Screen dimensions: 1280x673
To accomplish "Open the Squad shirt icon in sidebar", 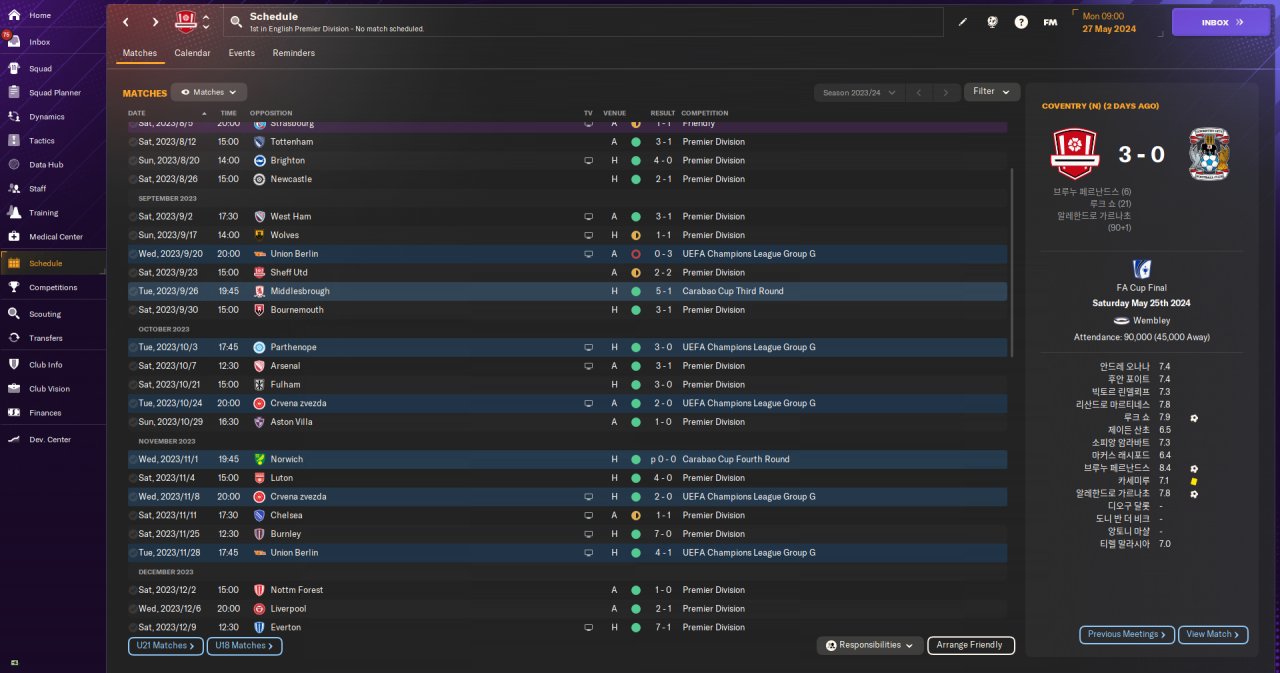I will click(14, 69).
